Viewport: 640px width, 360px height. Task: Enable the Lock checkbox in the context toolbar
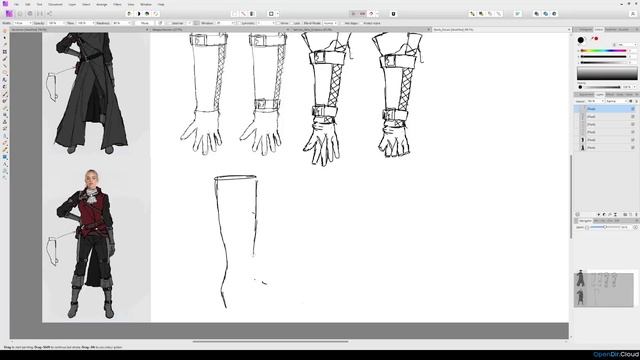click(x=291, y=23)
